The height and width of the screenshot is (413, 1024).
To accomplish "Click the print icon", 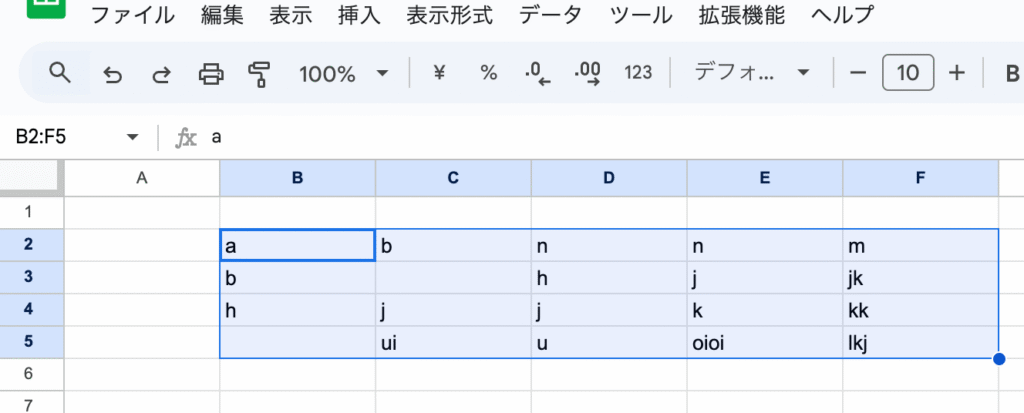I will click(211, 73).
